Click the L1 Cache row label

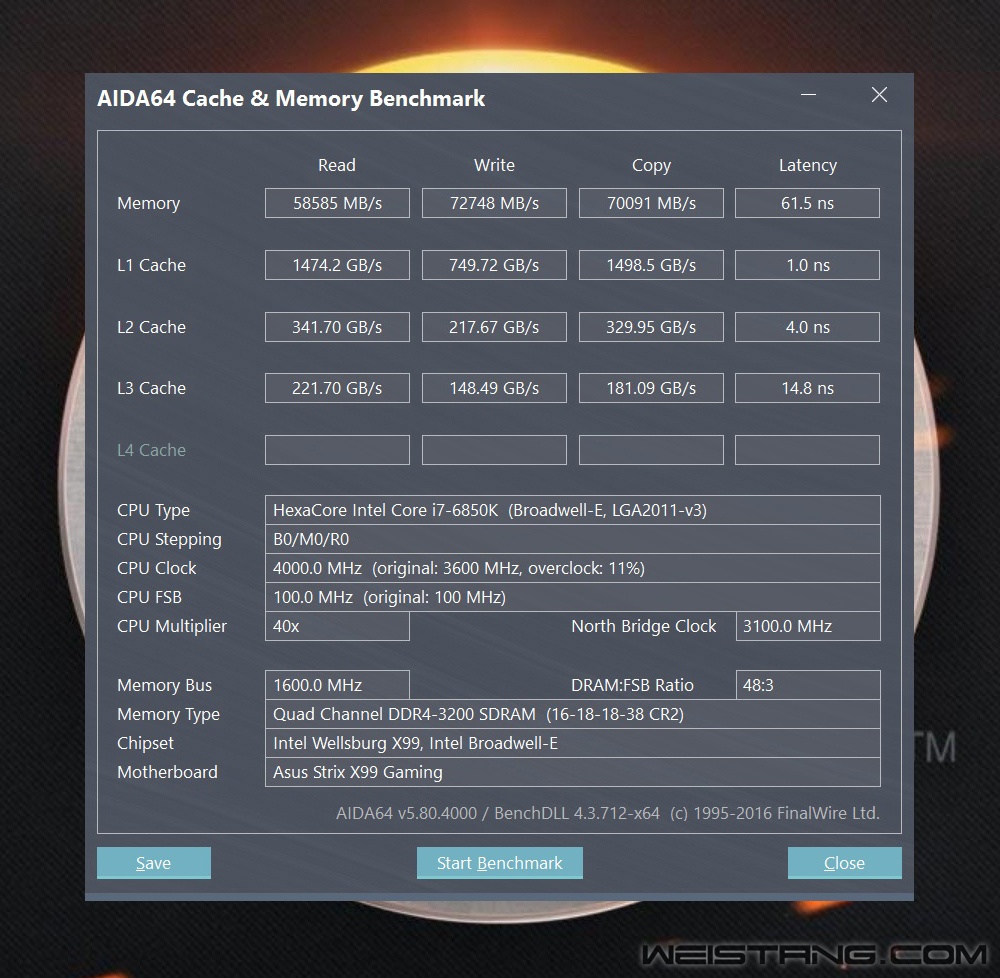(151, 265)
